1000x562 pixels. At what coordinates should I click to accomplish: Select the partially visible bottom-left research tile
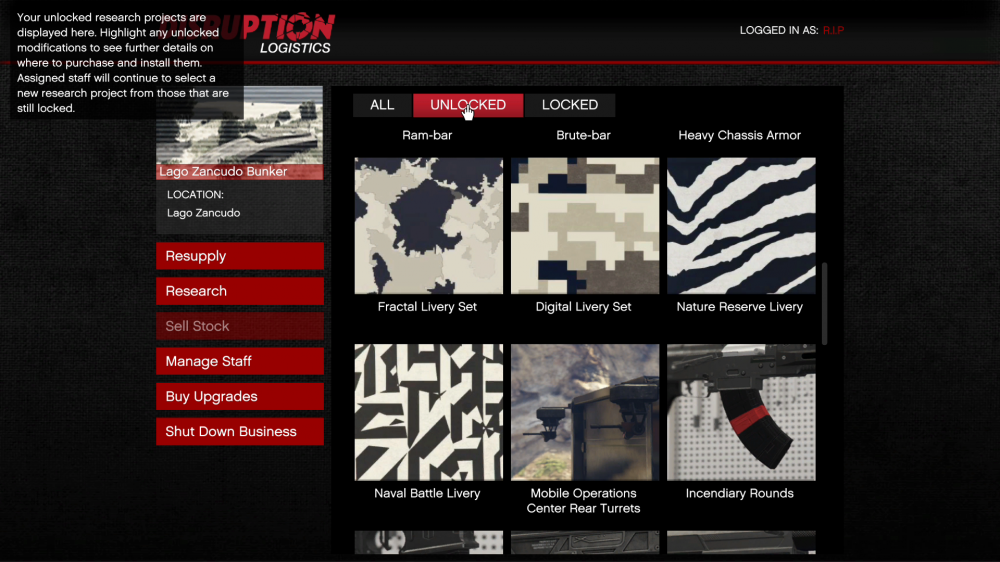tap(429, 542)
